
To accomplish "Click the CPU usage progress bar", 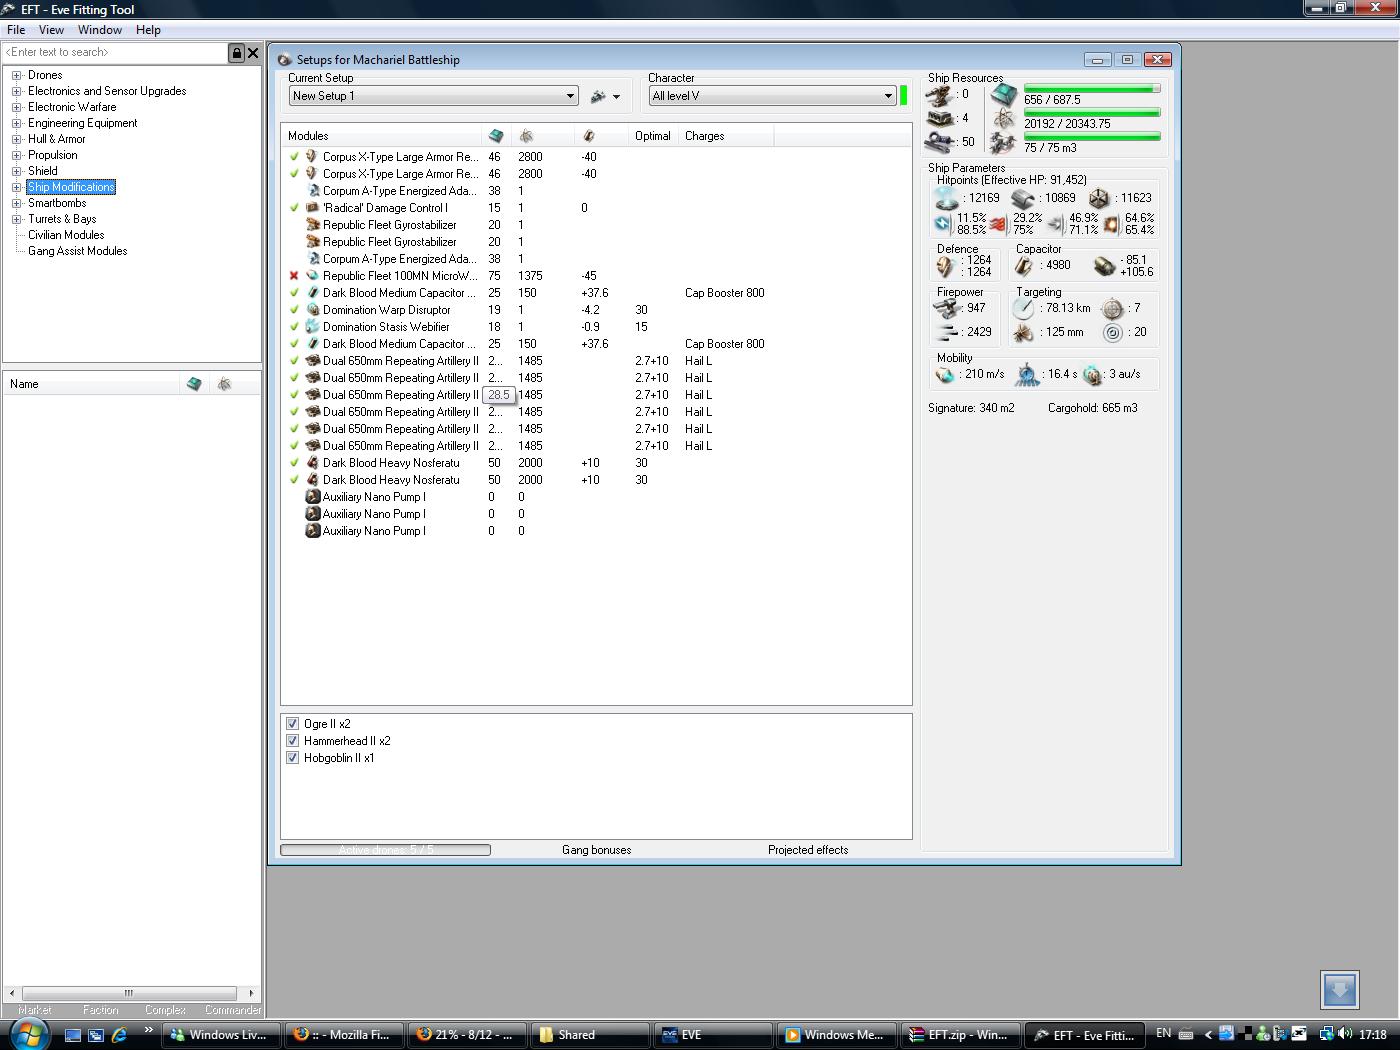I will tap(1092, 89).
